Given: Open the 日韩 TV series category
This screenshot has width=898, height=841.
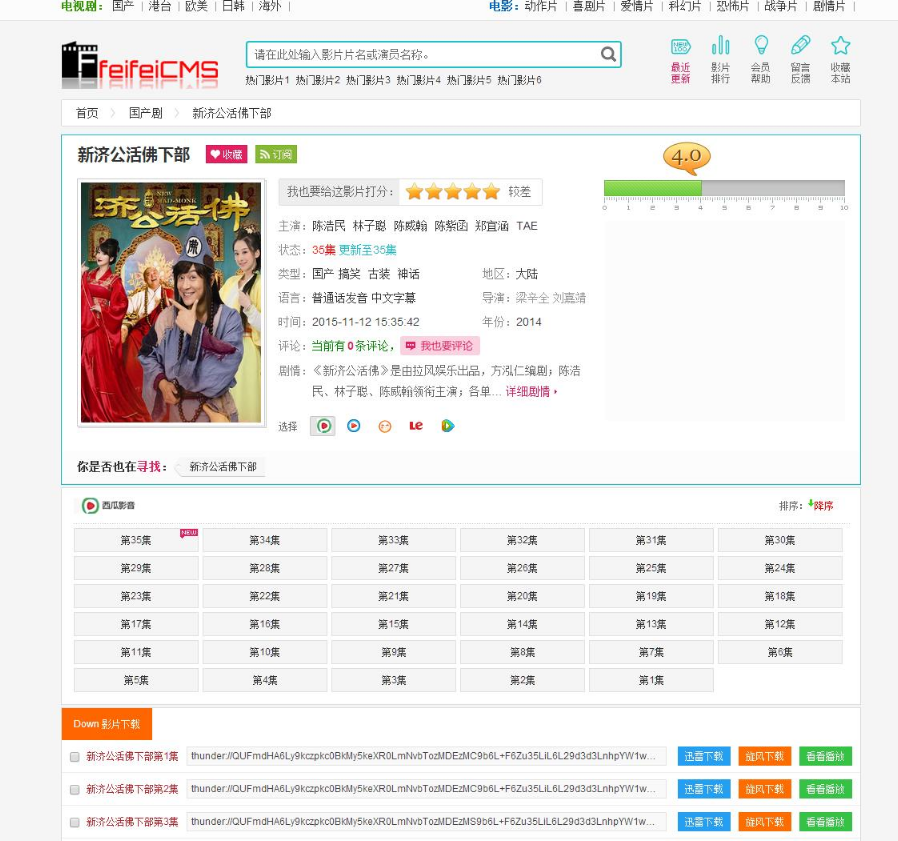Looking at the screenshot, I should tap(233, 6).
